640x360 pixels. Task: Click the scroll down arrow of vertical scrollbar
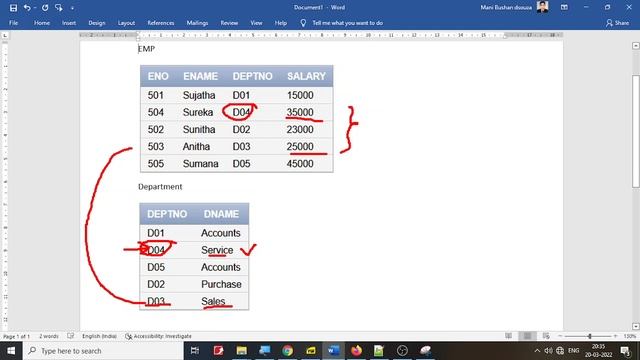click(636, 326)
